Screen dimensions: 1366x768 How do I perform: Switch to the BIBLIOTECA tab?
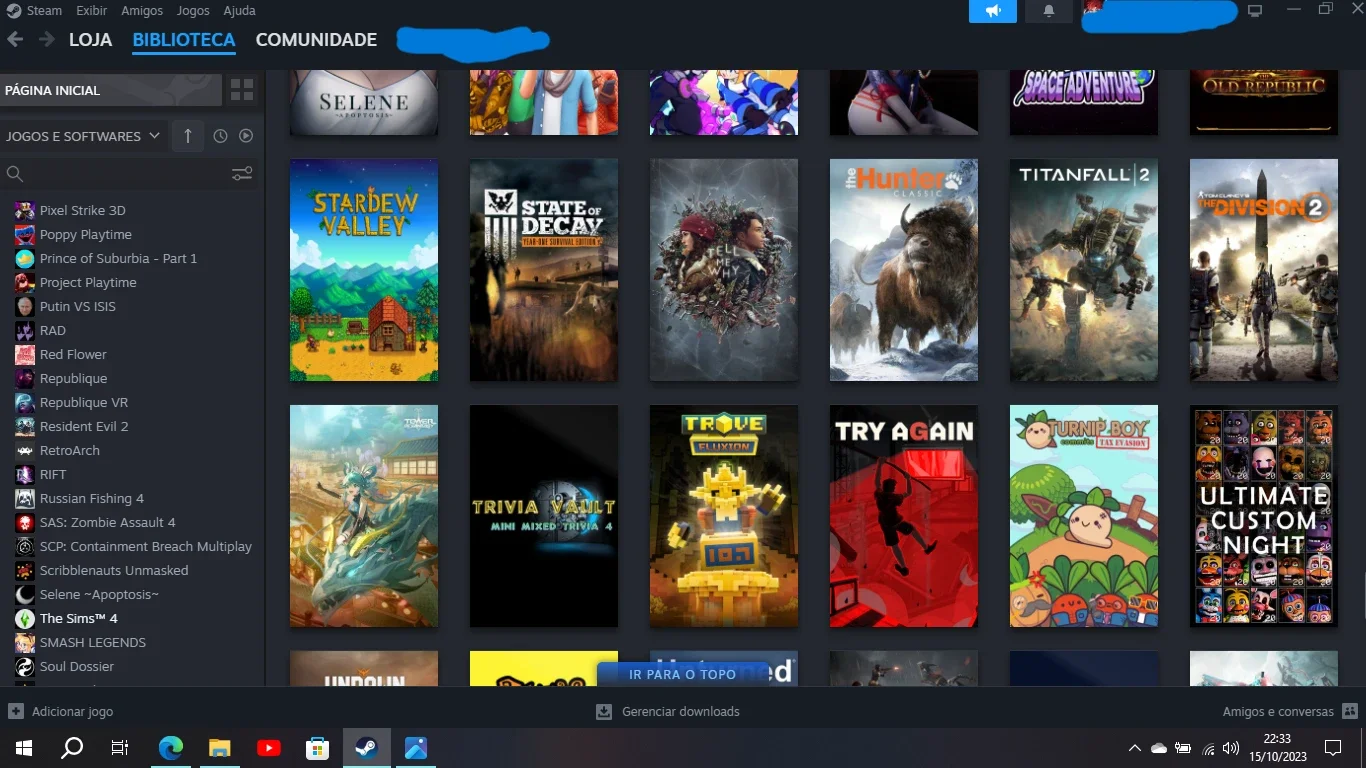coord(184,40)
